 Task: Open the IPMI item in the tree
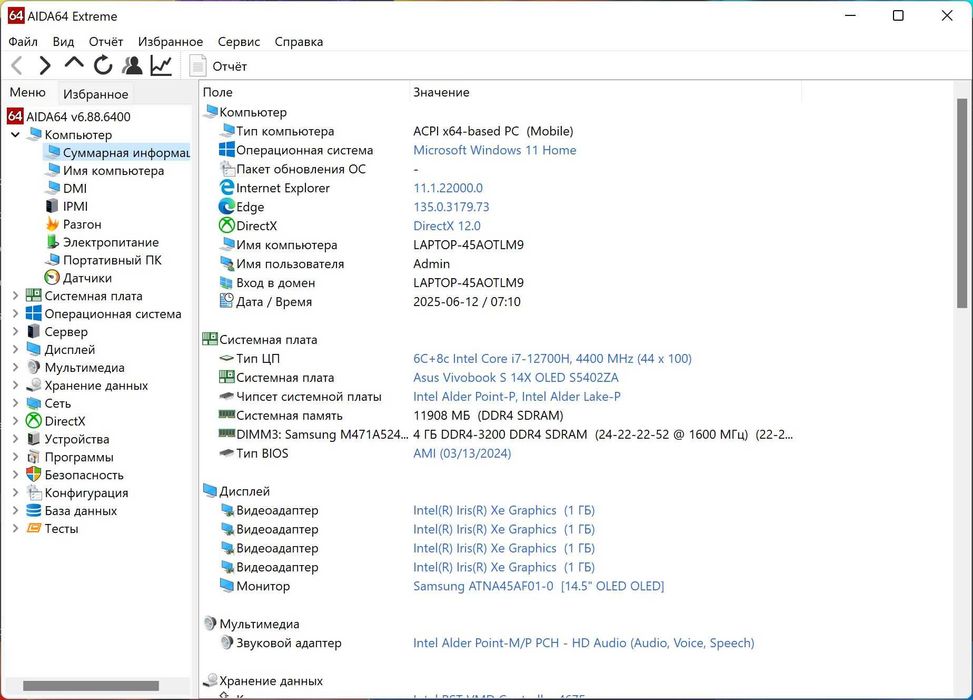(x=75, y=206)
